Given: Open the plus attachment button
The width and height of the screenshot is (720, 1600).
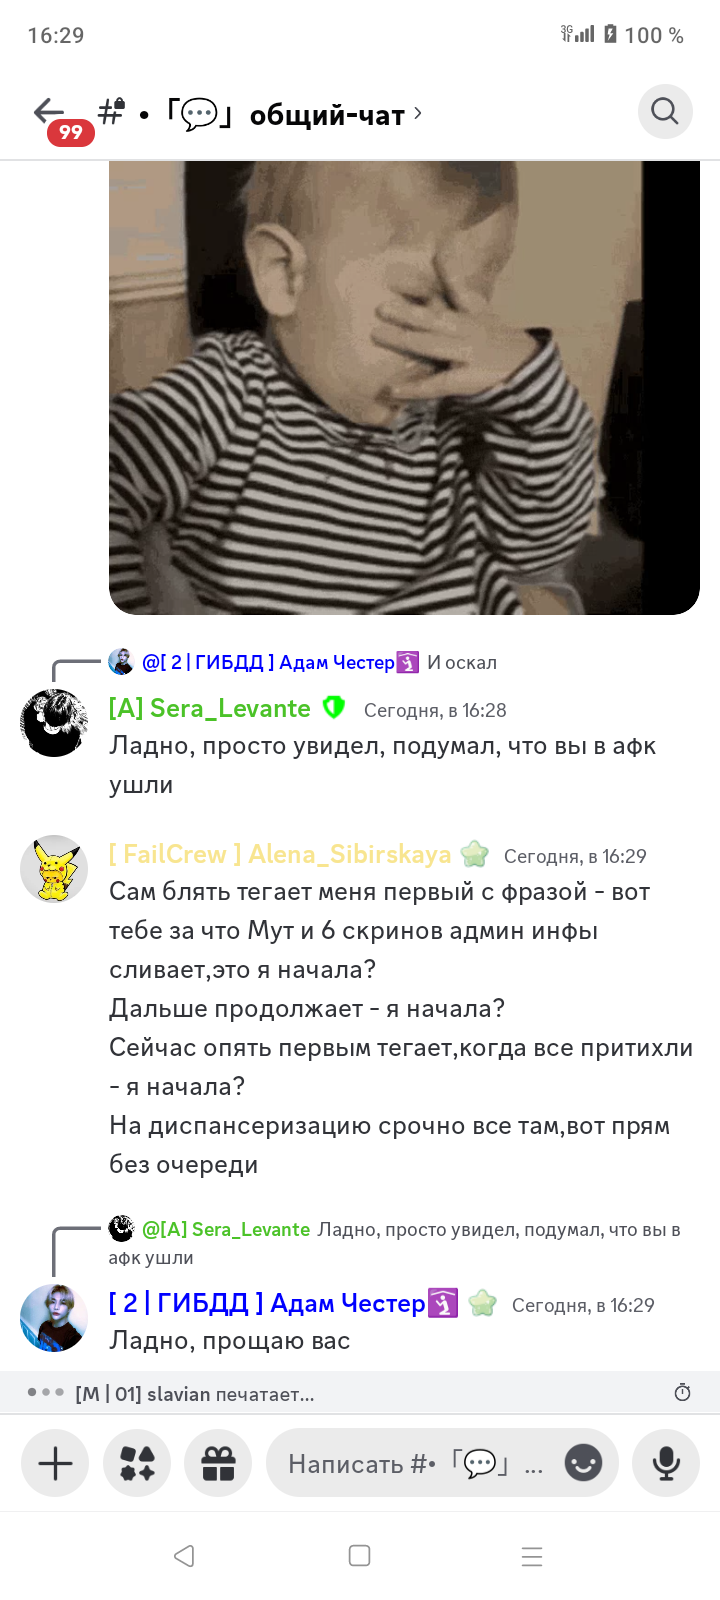Looking at the screenshot, I should pos(55,1463).
